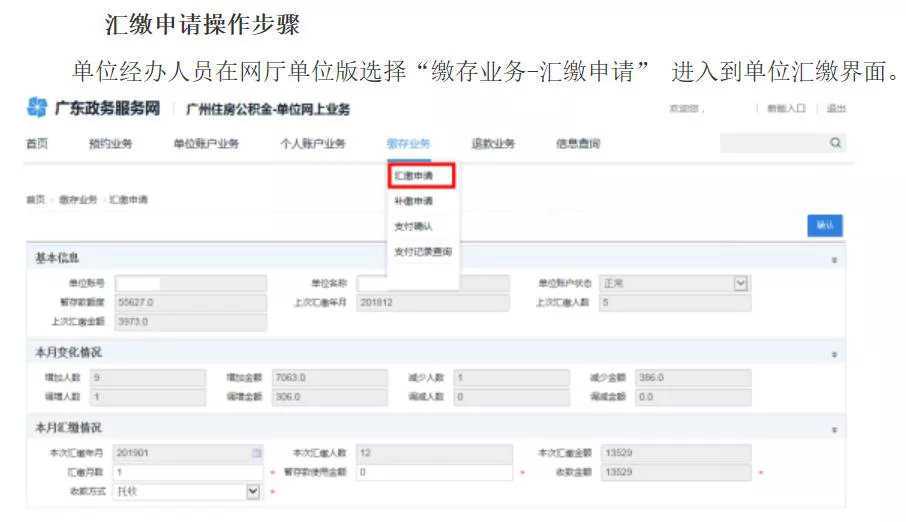Collapse the 基本信息 section
The width and height of the screenshot is (906, 522).
[834, 260]
